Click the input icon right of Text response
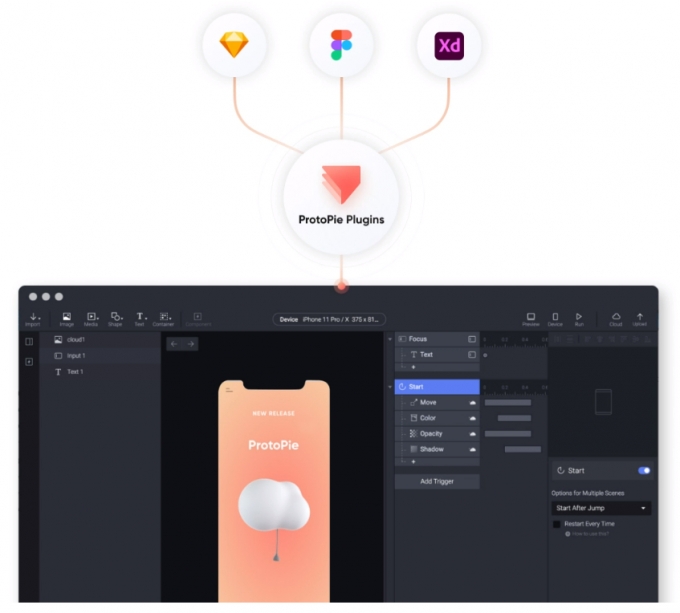The image size is (680, 613). click(472, 355)
